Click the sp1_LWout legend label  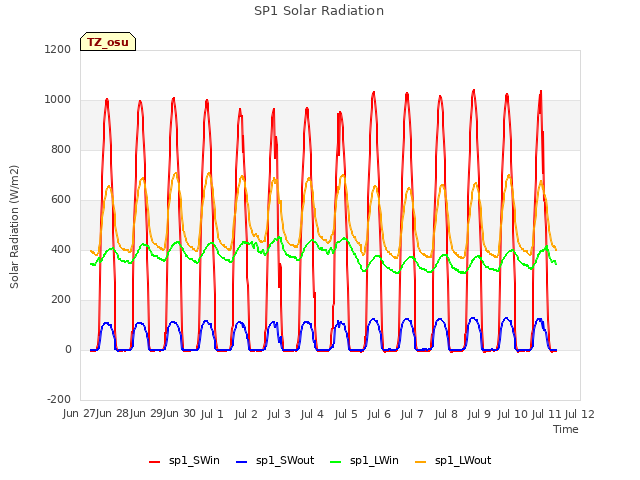coord(463,460)
